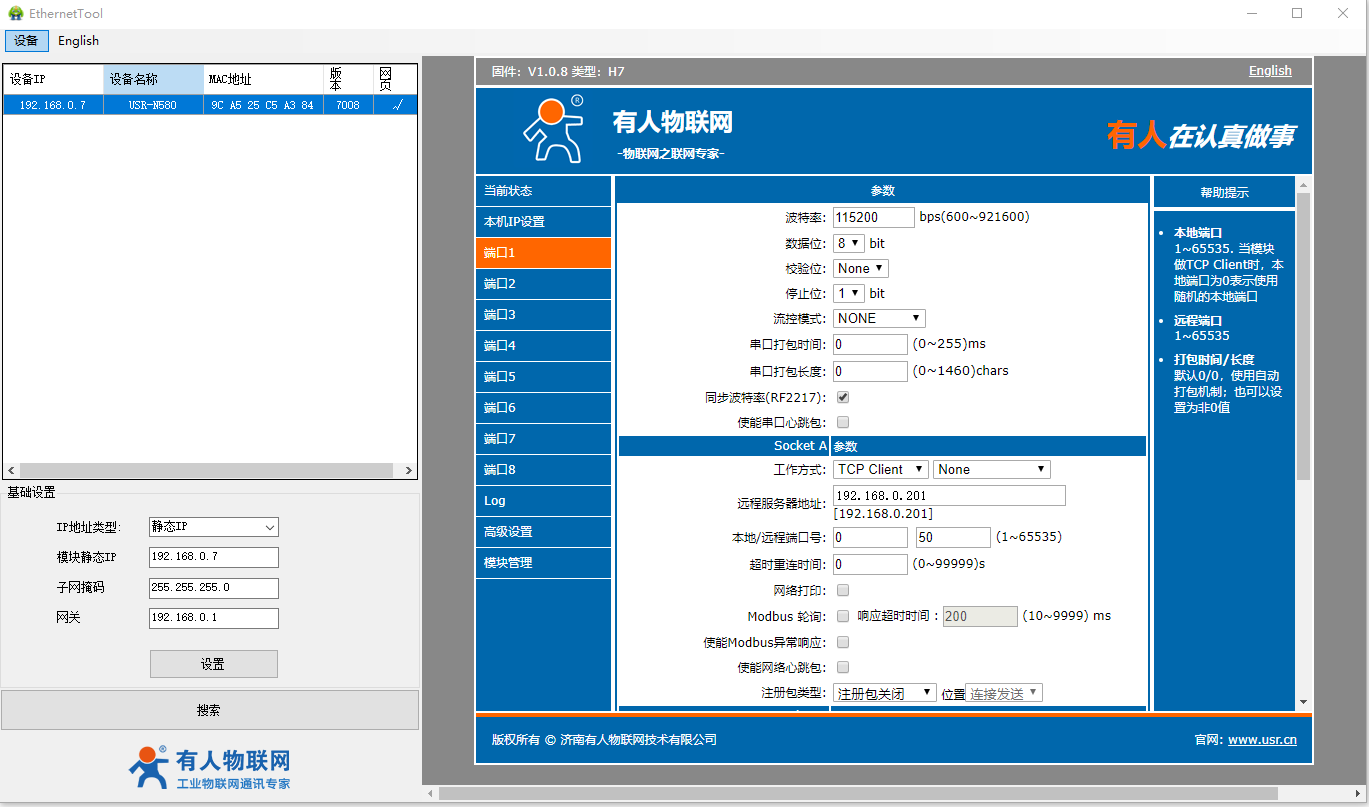The height and width of the screenshot is (807, 1369).
Task: Click the EthernetTool app icon in title bar
Action: click(x=15, y=14)
